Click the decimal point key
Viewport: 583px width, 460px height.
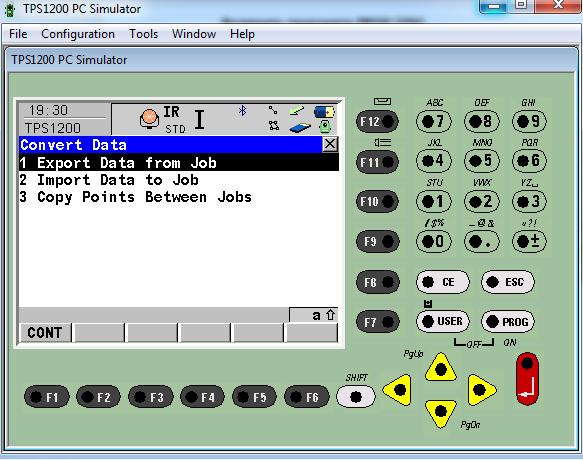click(481, 241)
